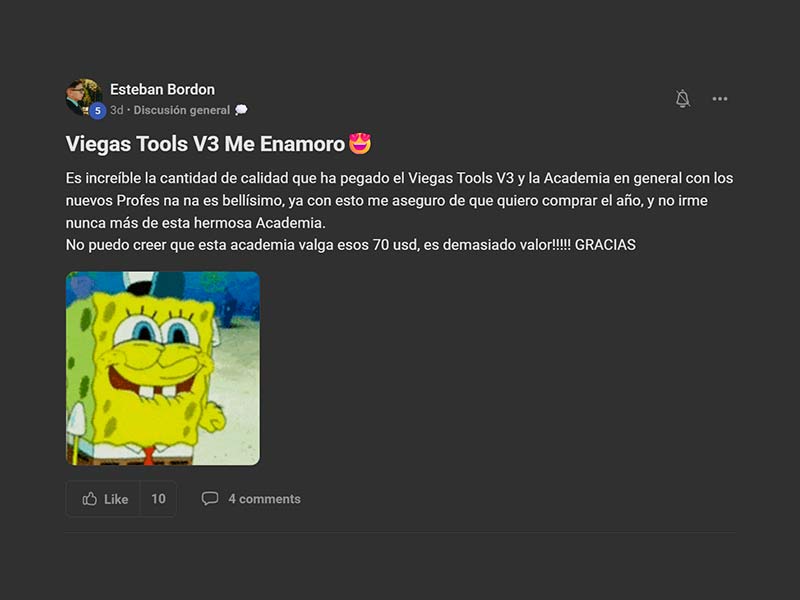Open the post title Viegas Tools V3 Me Enamoro
The height and width of the screenshot is (600, 800).
tap(205, 144)
